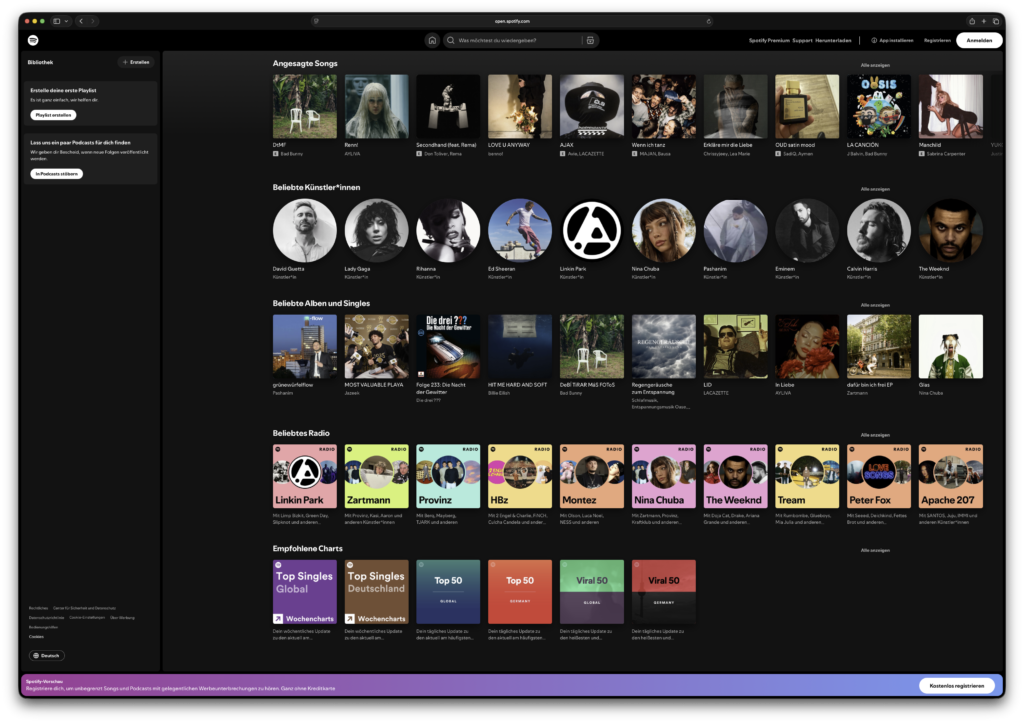The height and width of the screenshot is (723, 1024).
Task: Open Viral 50 Germany chart
Action: [x=664, y=592]
